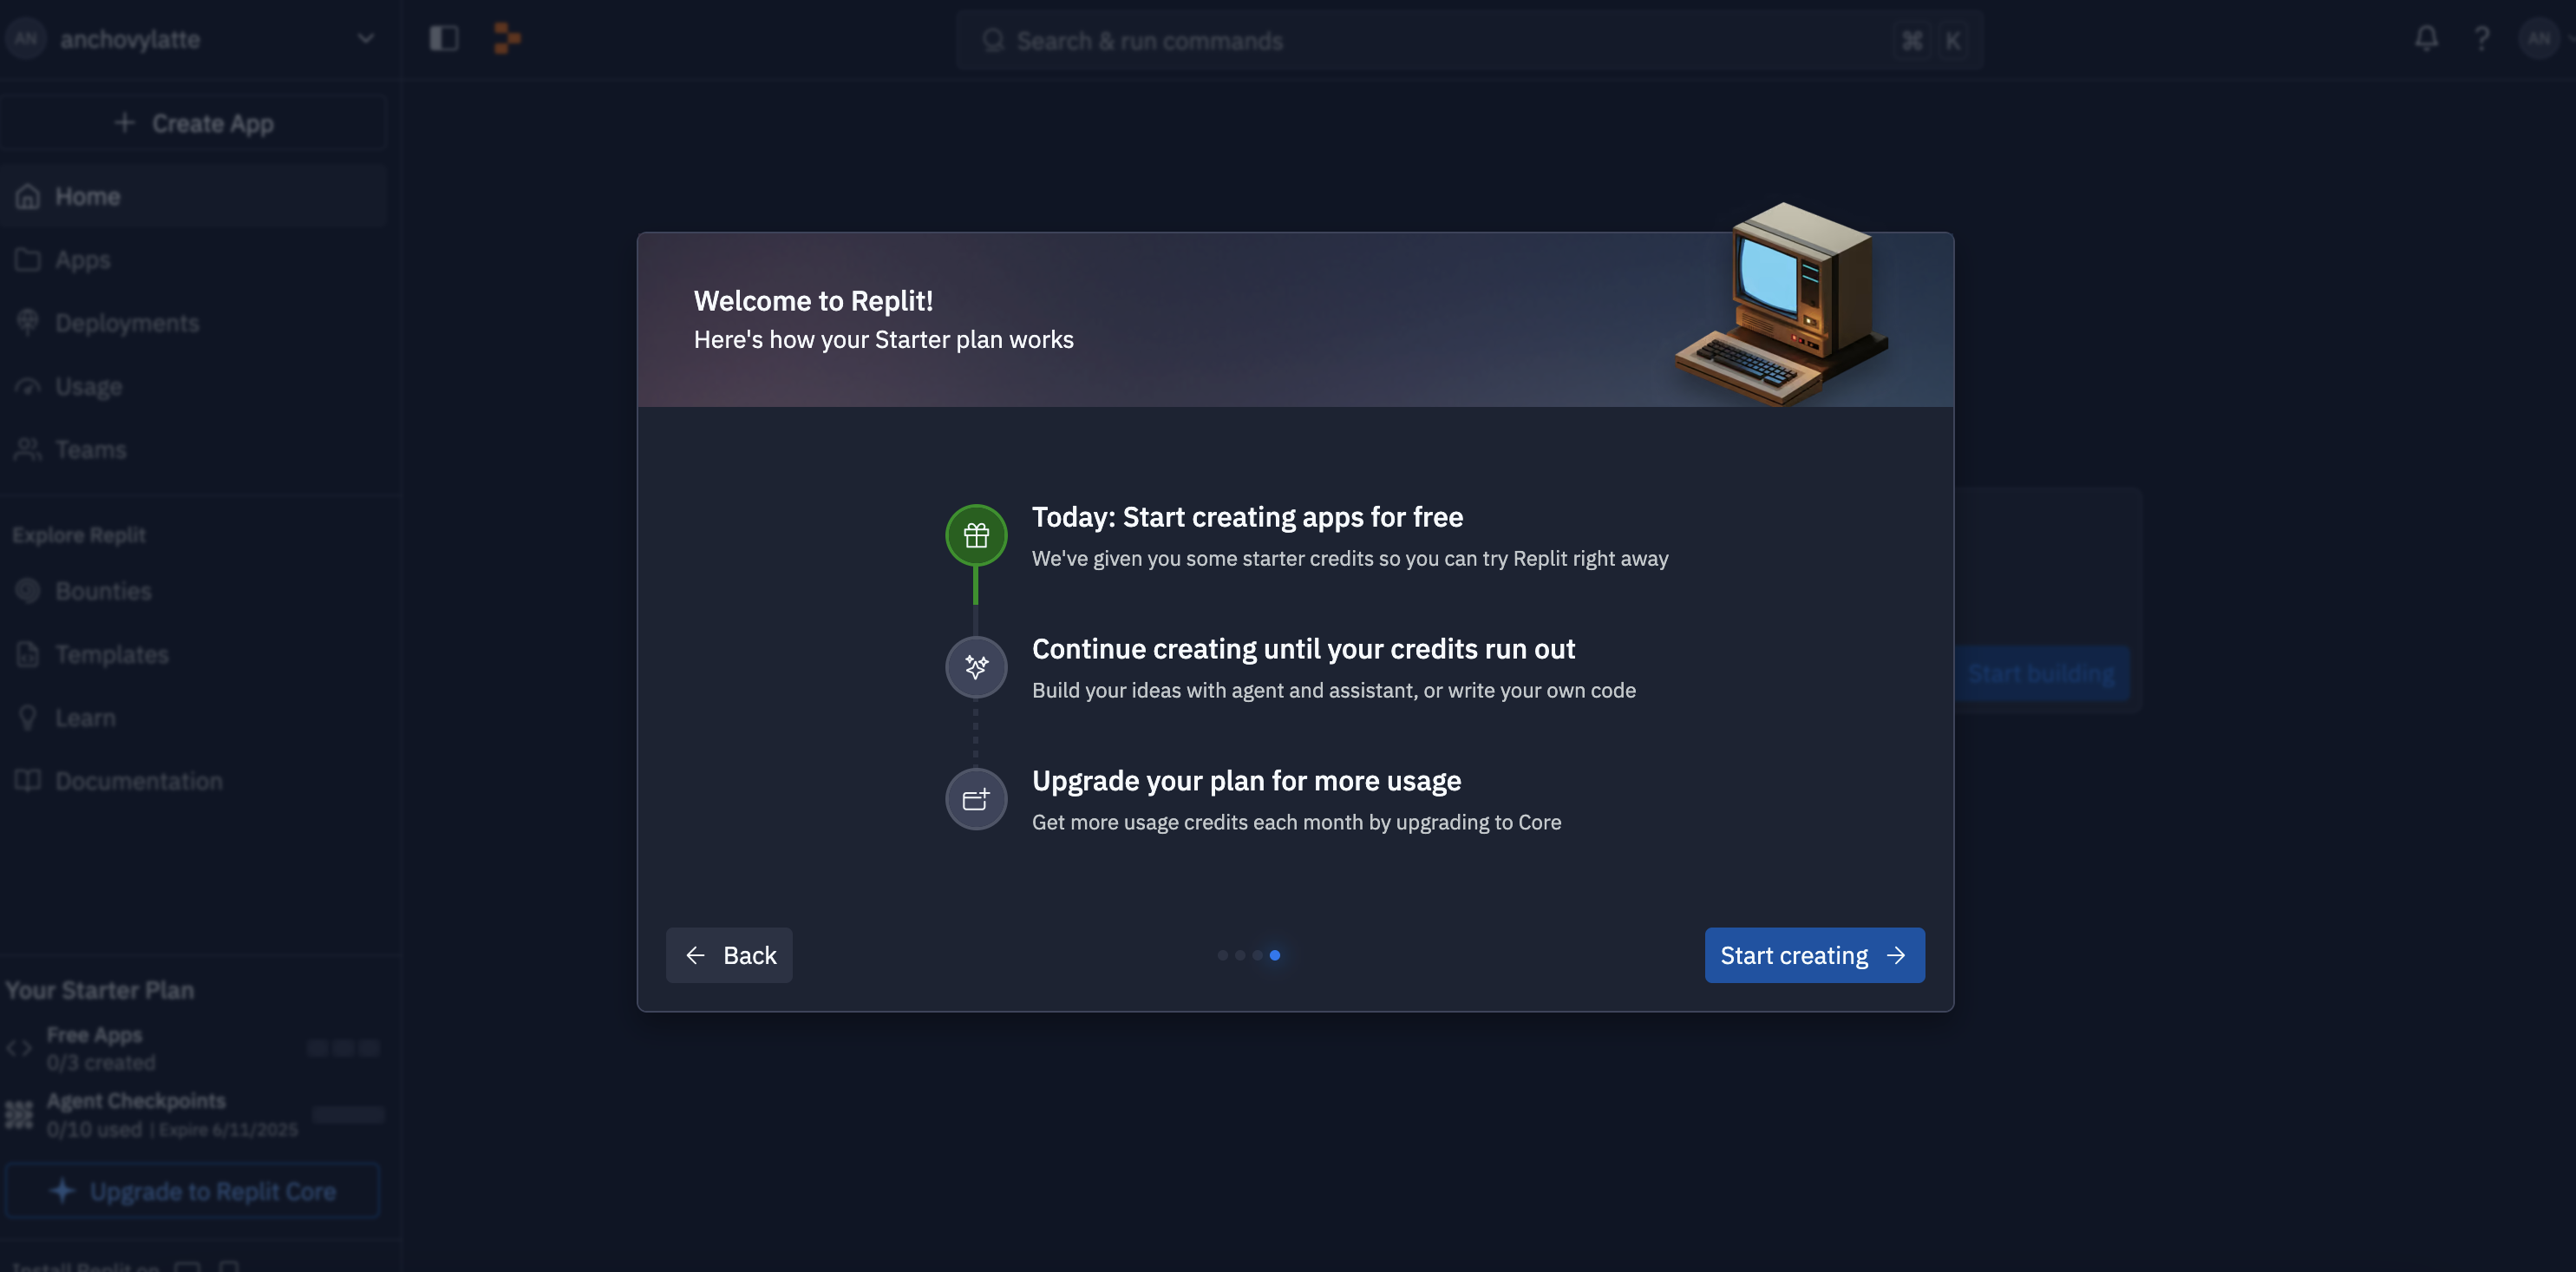Open Templates in the sidebar
2576x1272 pixels.
194,654
